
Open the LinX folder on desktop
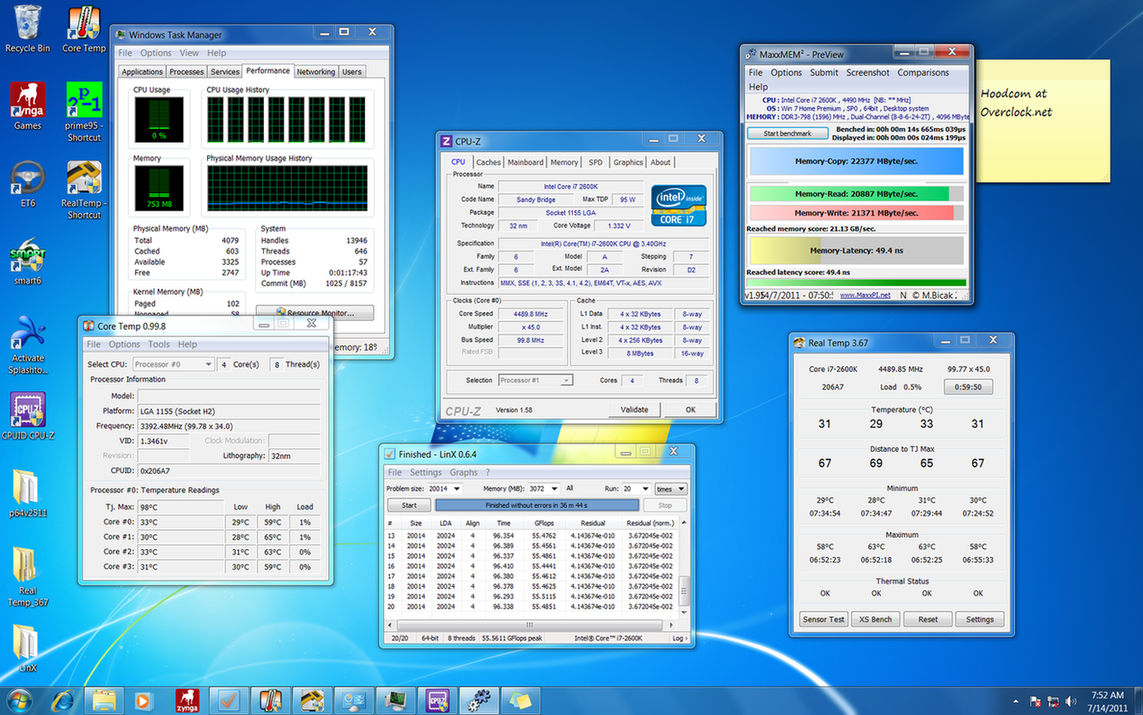coord(28,649)
